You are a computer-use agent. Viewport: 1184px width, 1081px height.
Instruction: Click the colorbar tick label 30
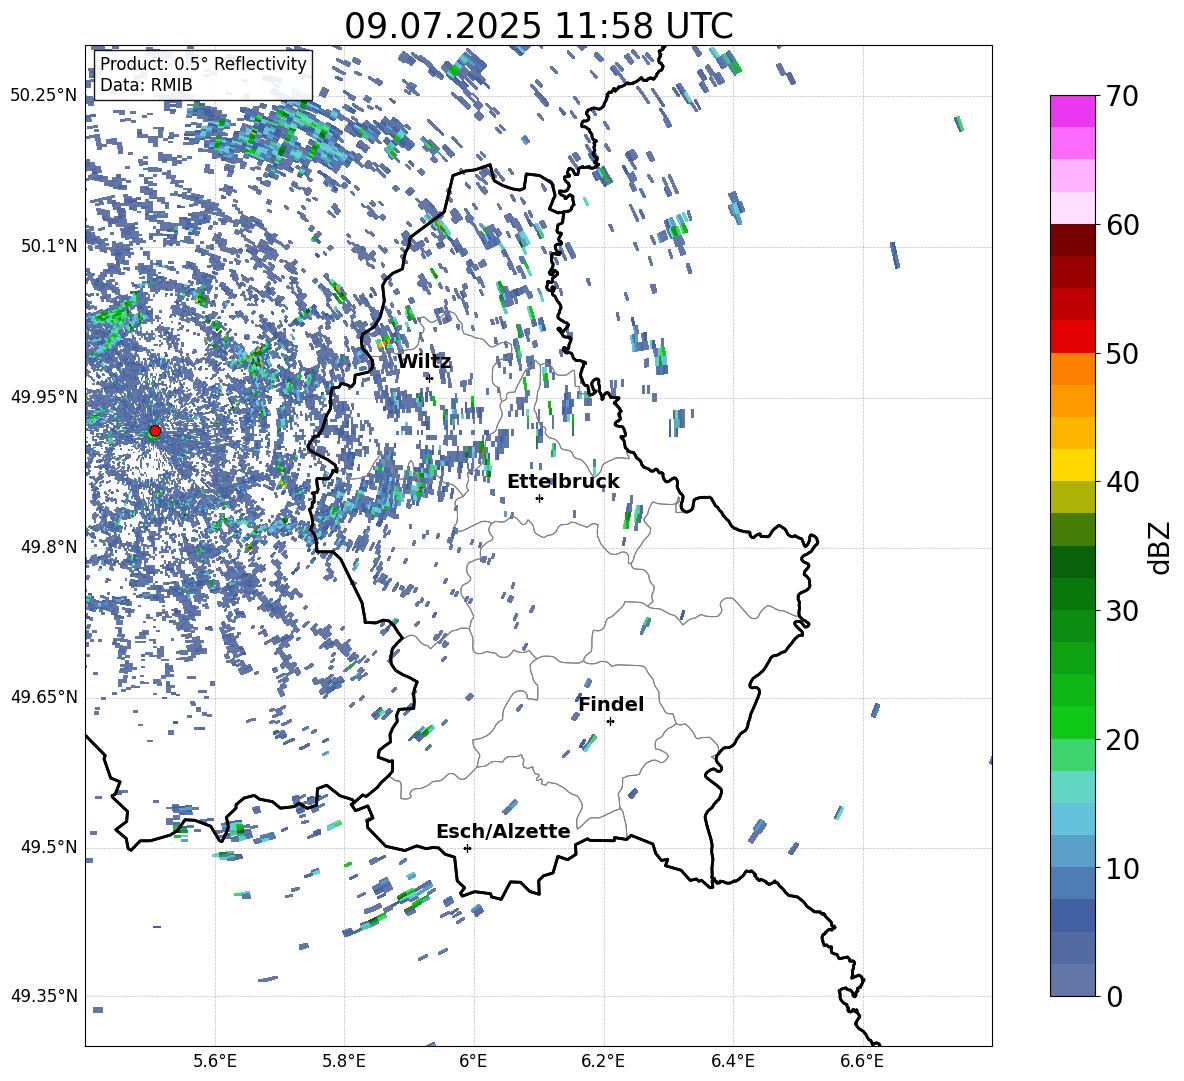click(1122, 610)
